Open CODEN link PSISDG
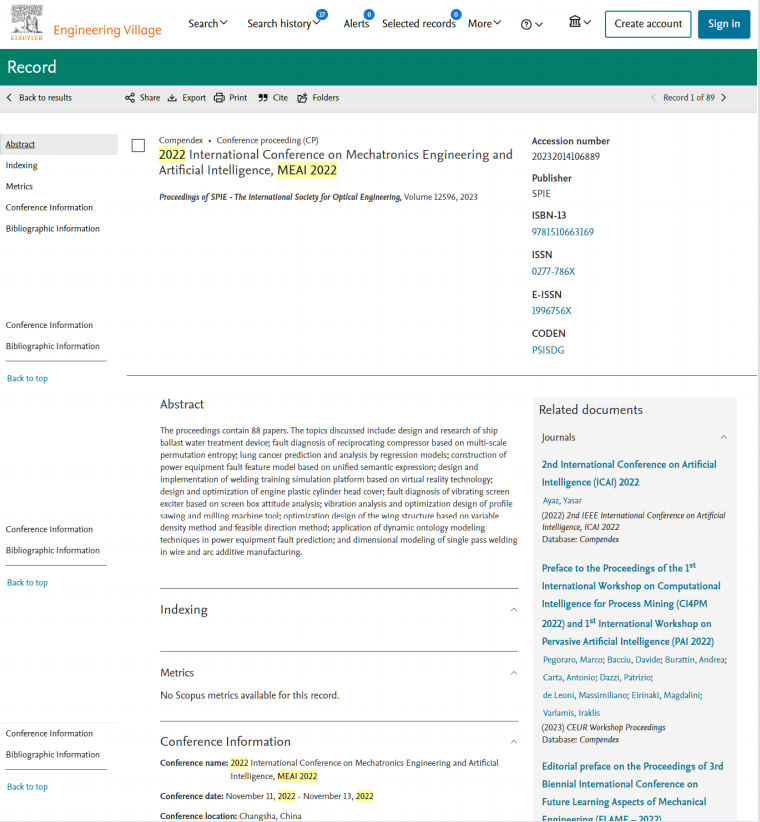 [x=548, y=350]
